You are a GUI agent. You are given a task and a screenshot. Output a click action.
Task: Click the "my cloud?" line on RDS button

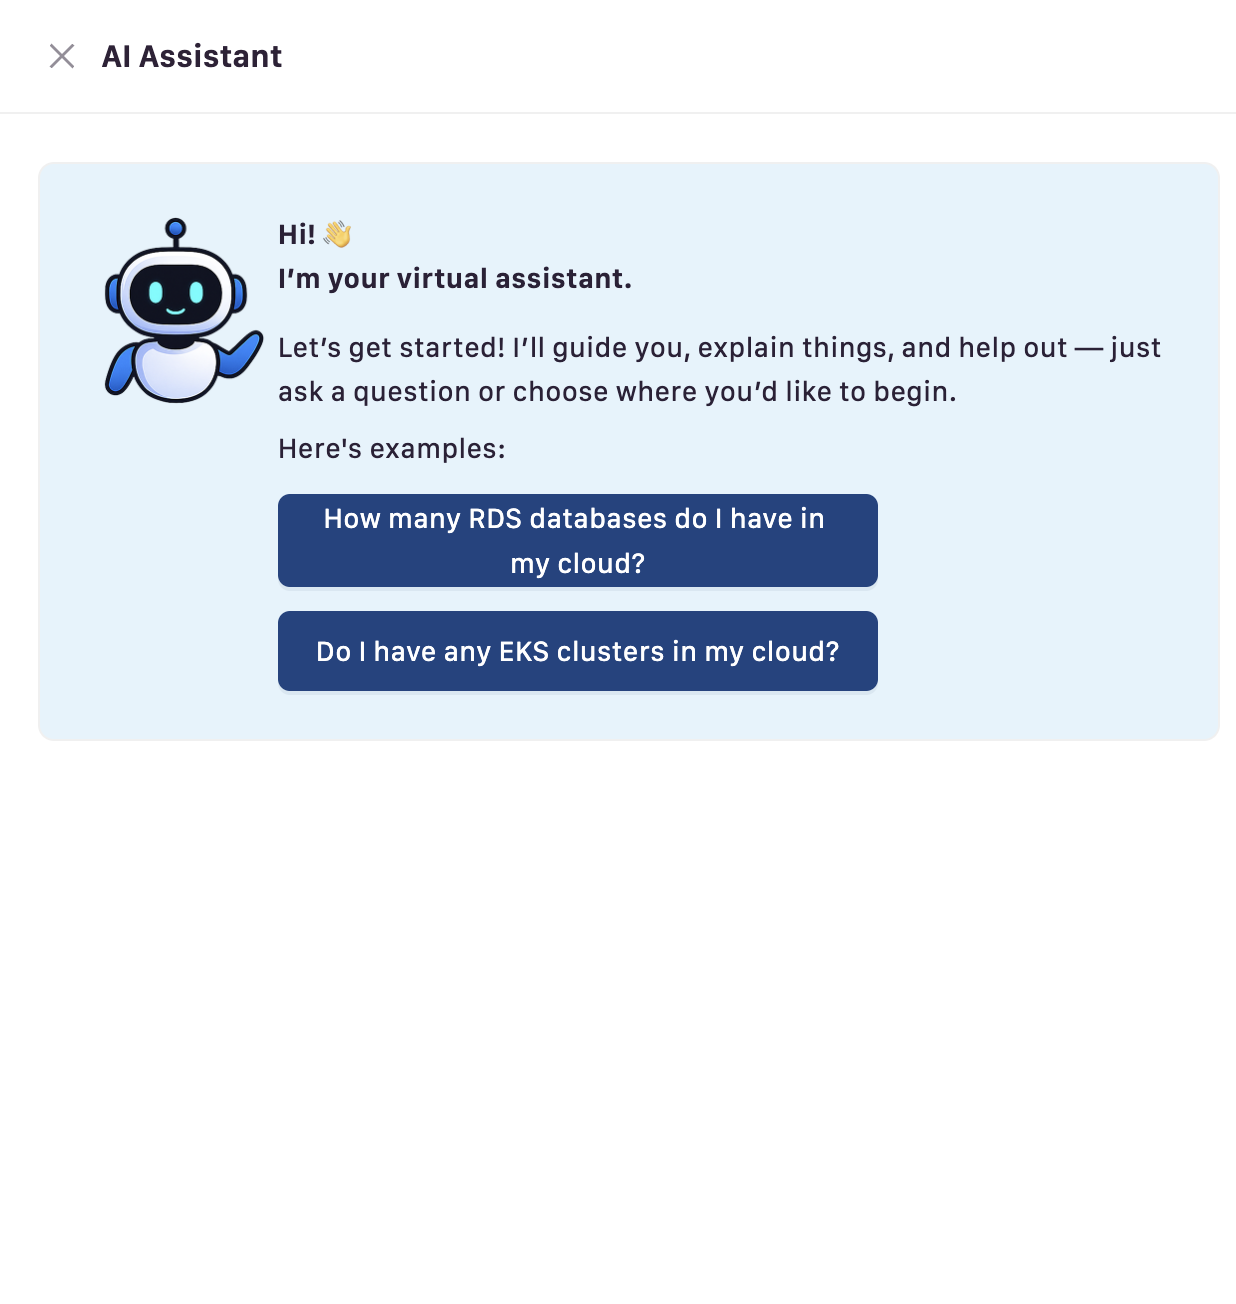click(x=578, y=564)
